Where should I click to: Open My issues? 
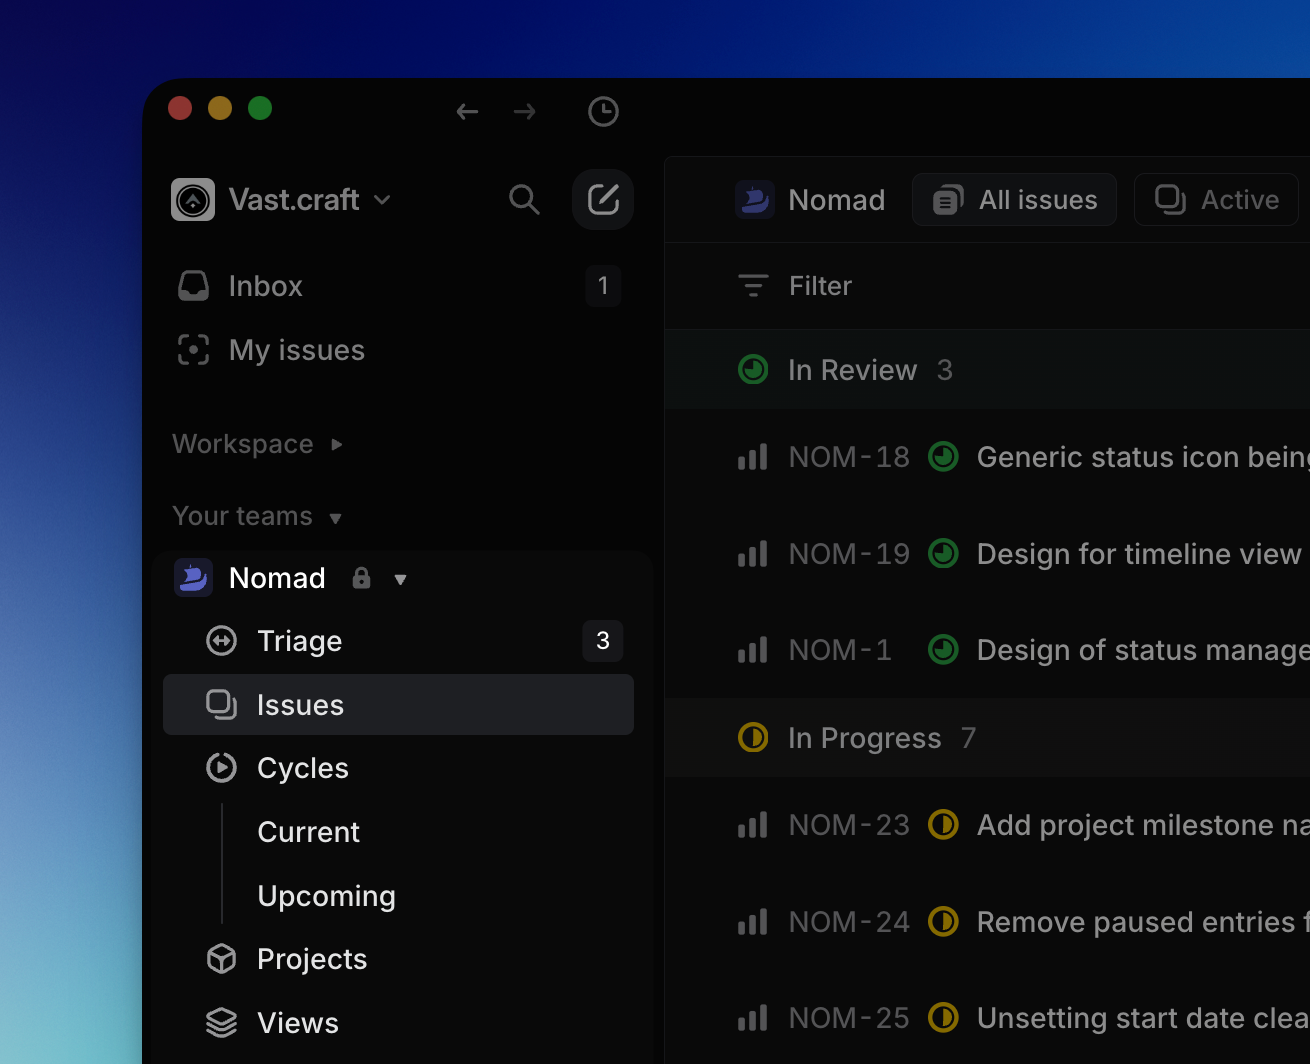click(296, 350)
